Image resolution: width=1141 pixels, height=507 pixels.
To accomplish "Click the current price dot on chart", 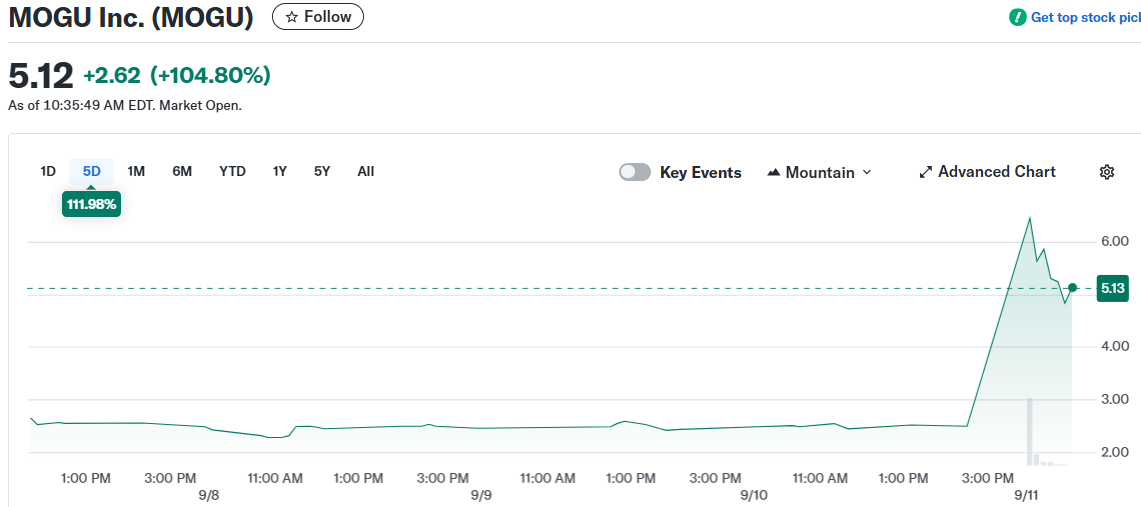I will tap(1072, 288).
